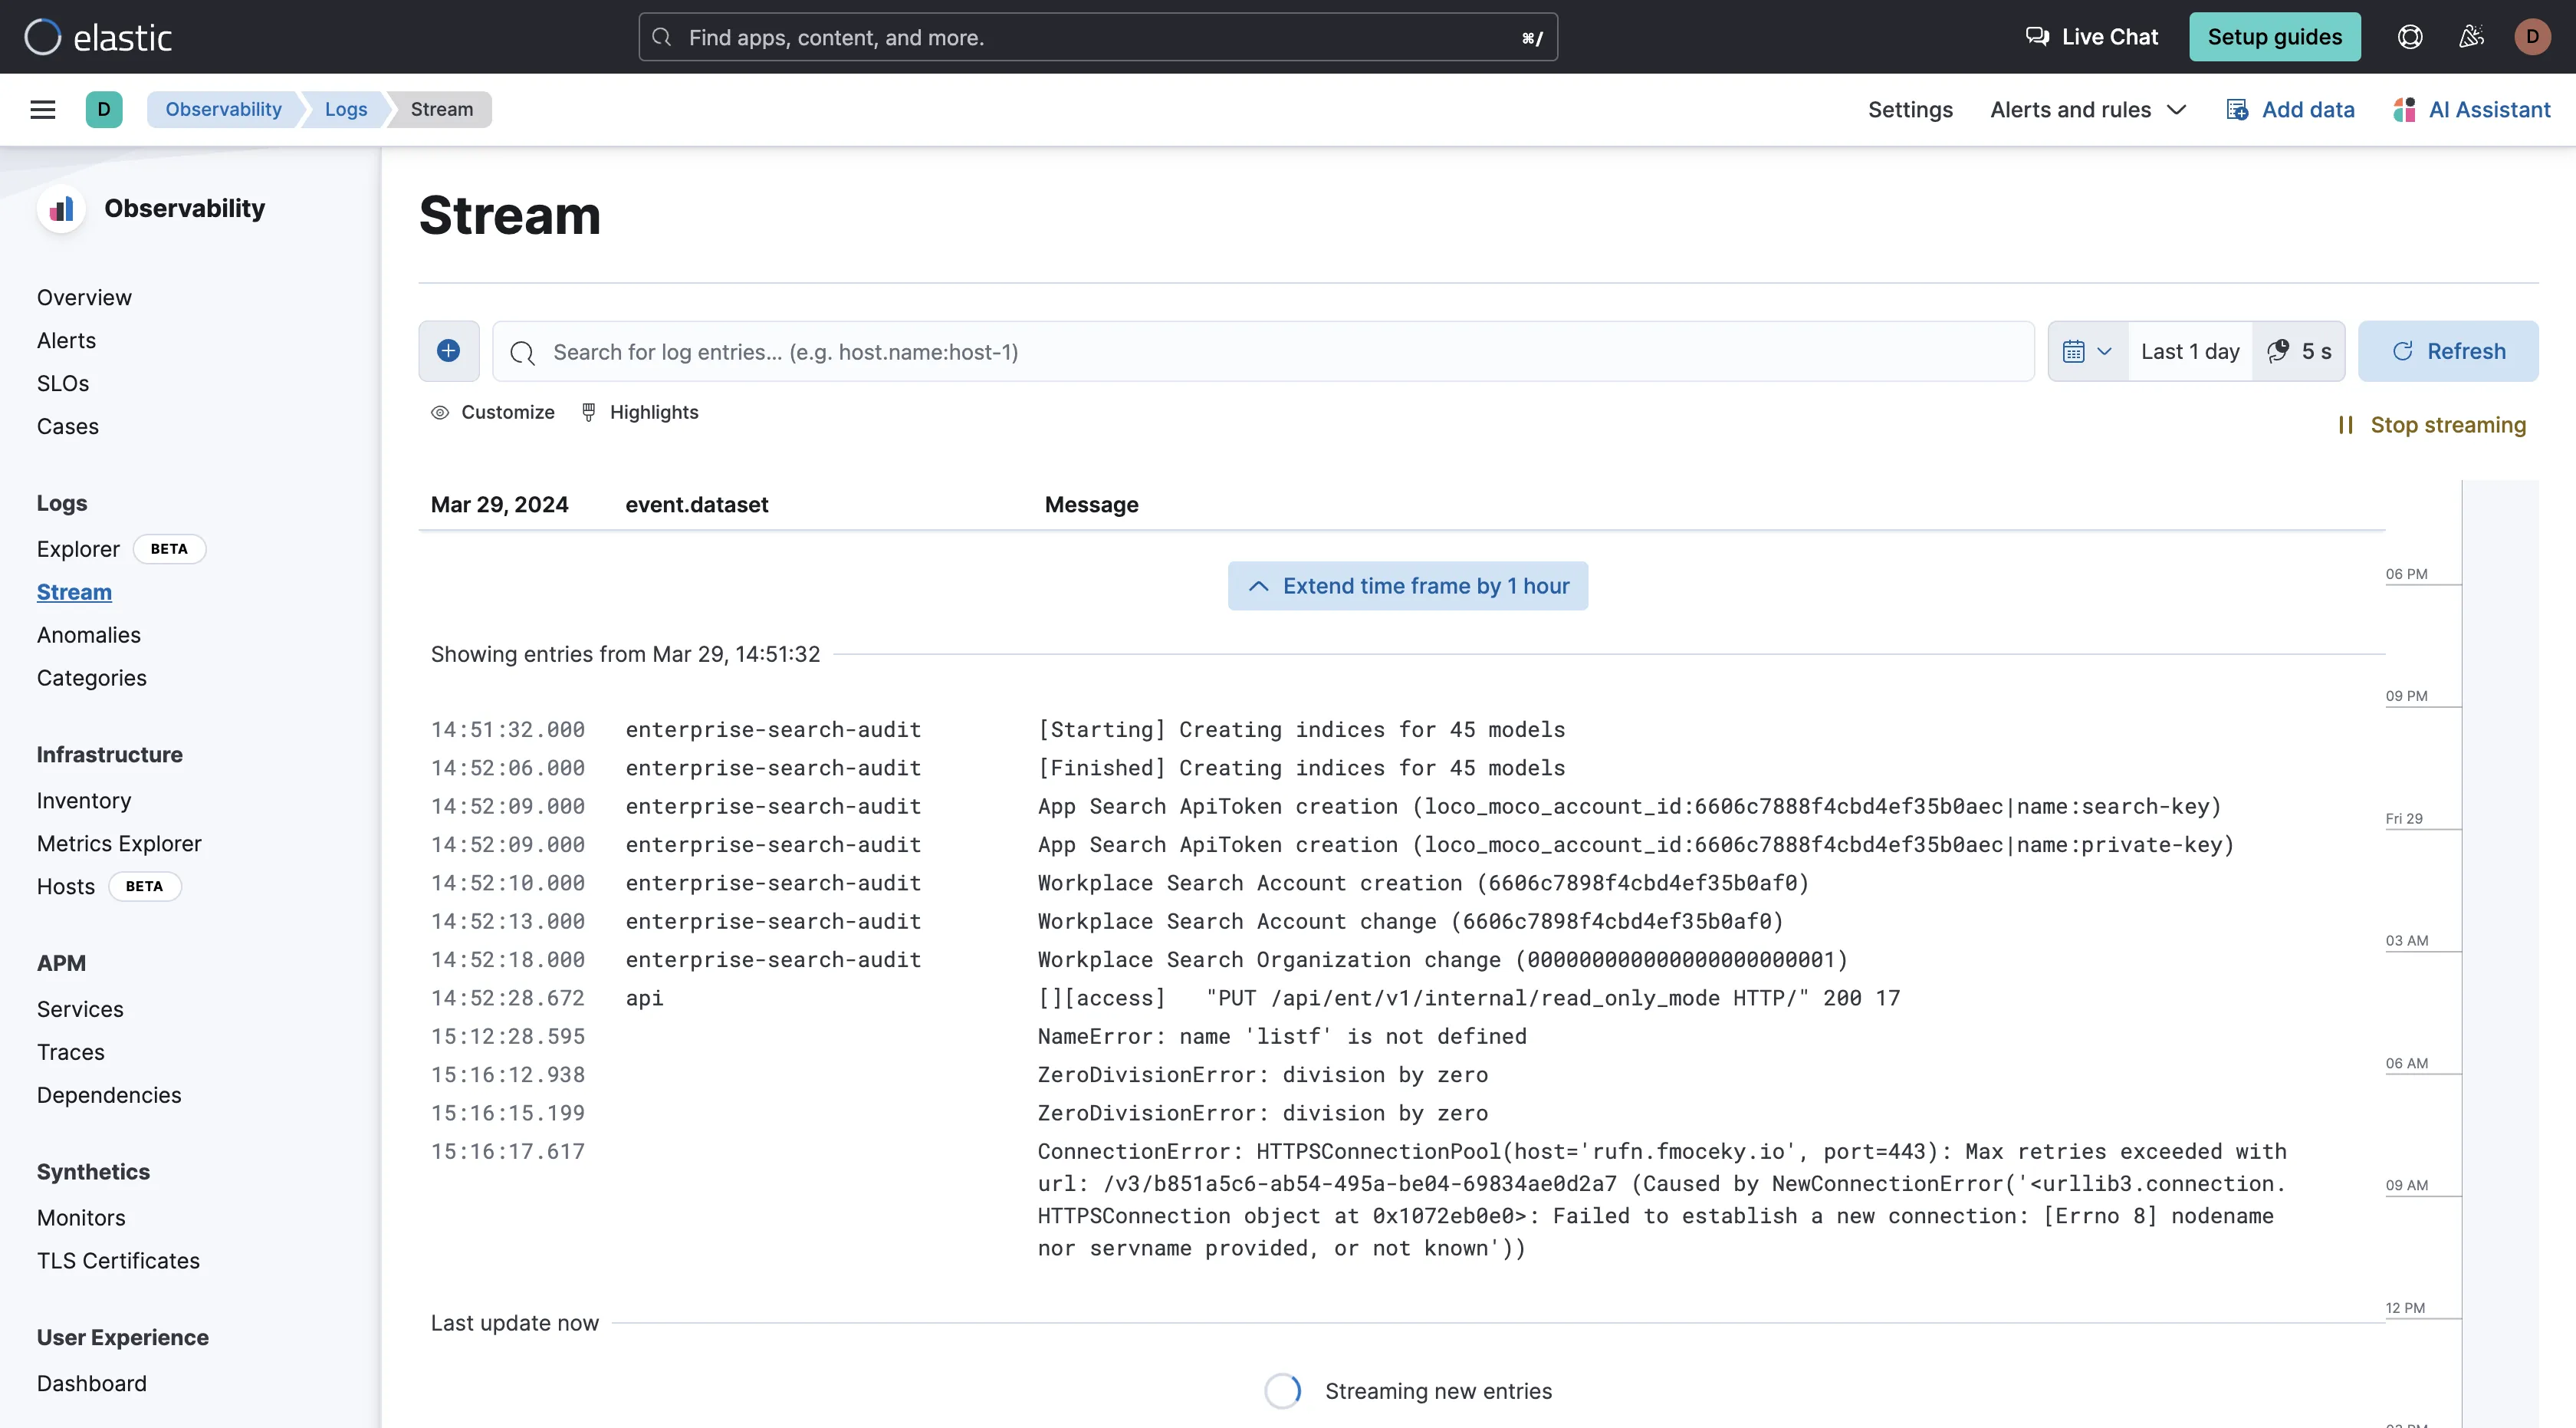Open User Experience Dashboard
This screenshot has width=2576, height=1428.
[x=92, y=1383]
